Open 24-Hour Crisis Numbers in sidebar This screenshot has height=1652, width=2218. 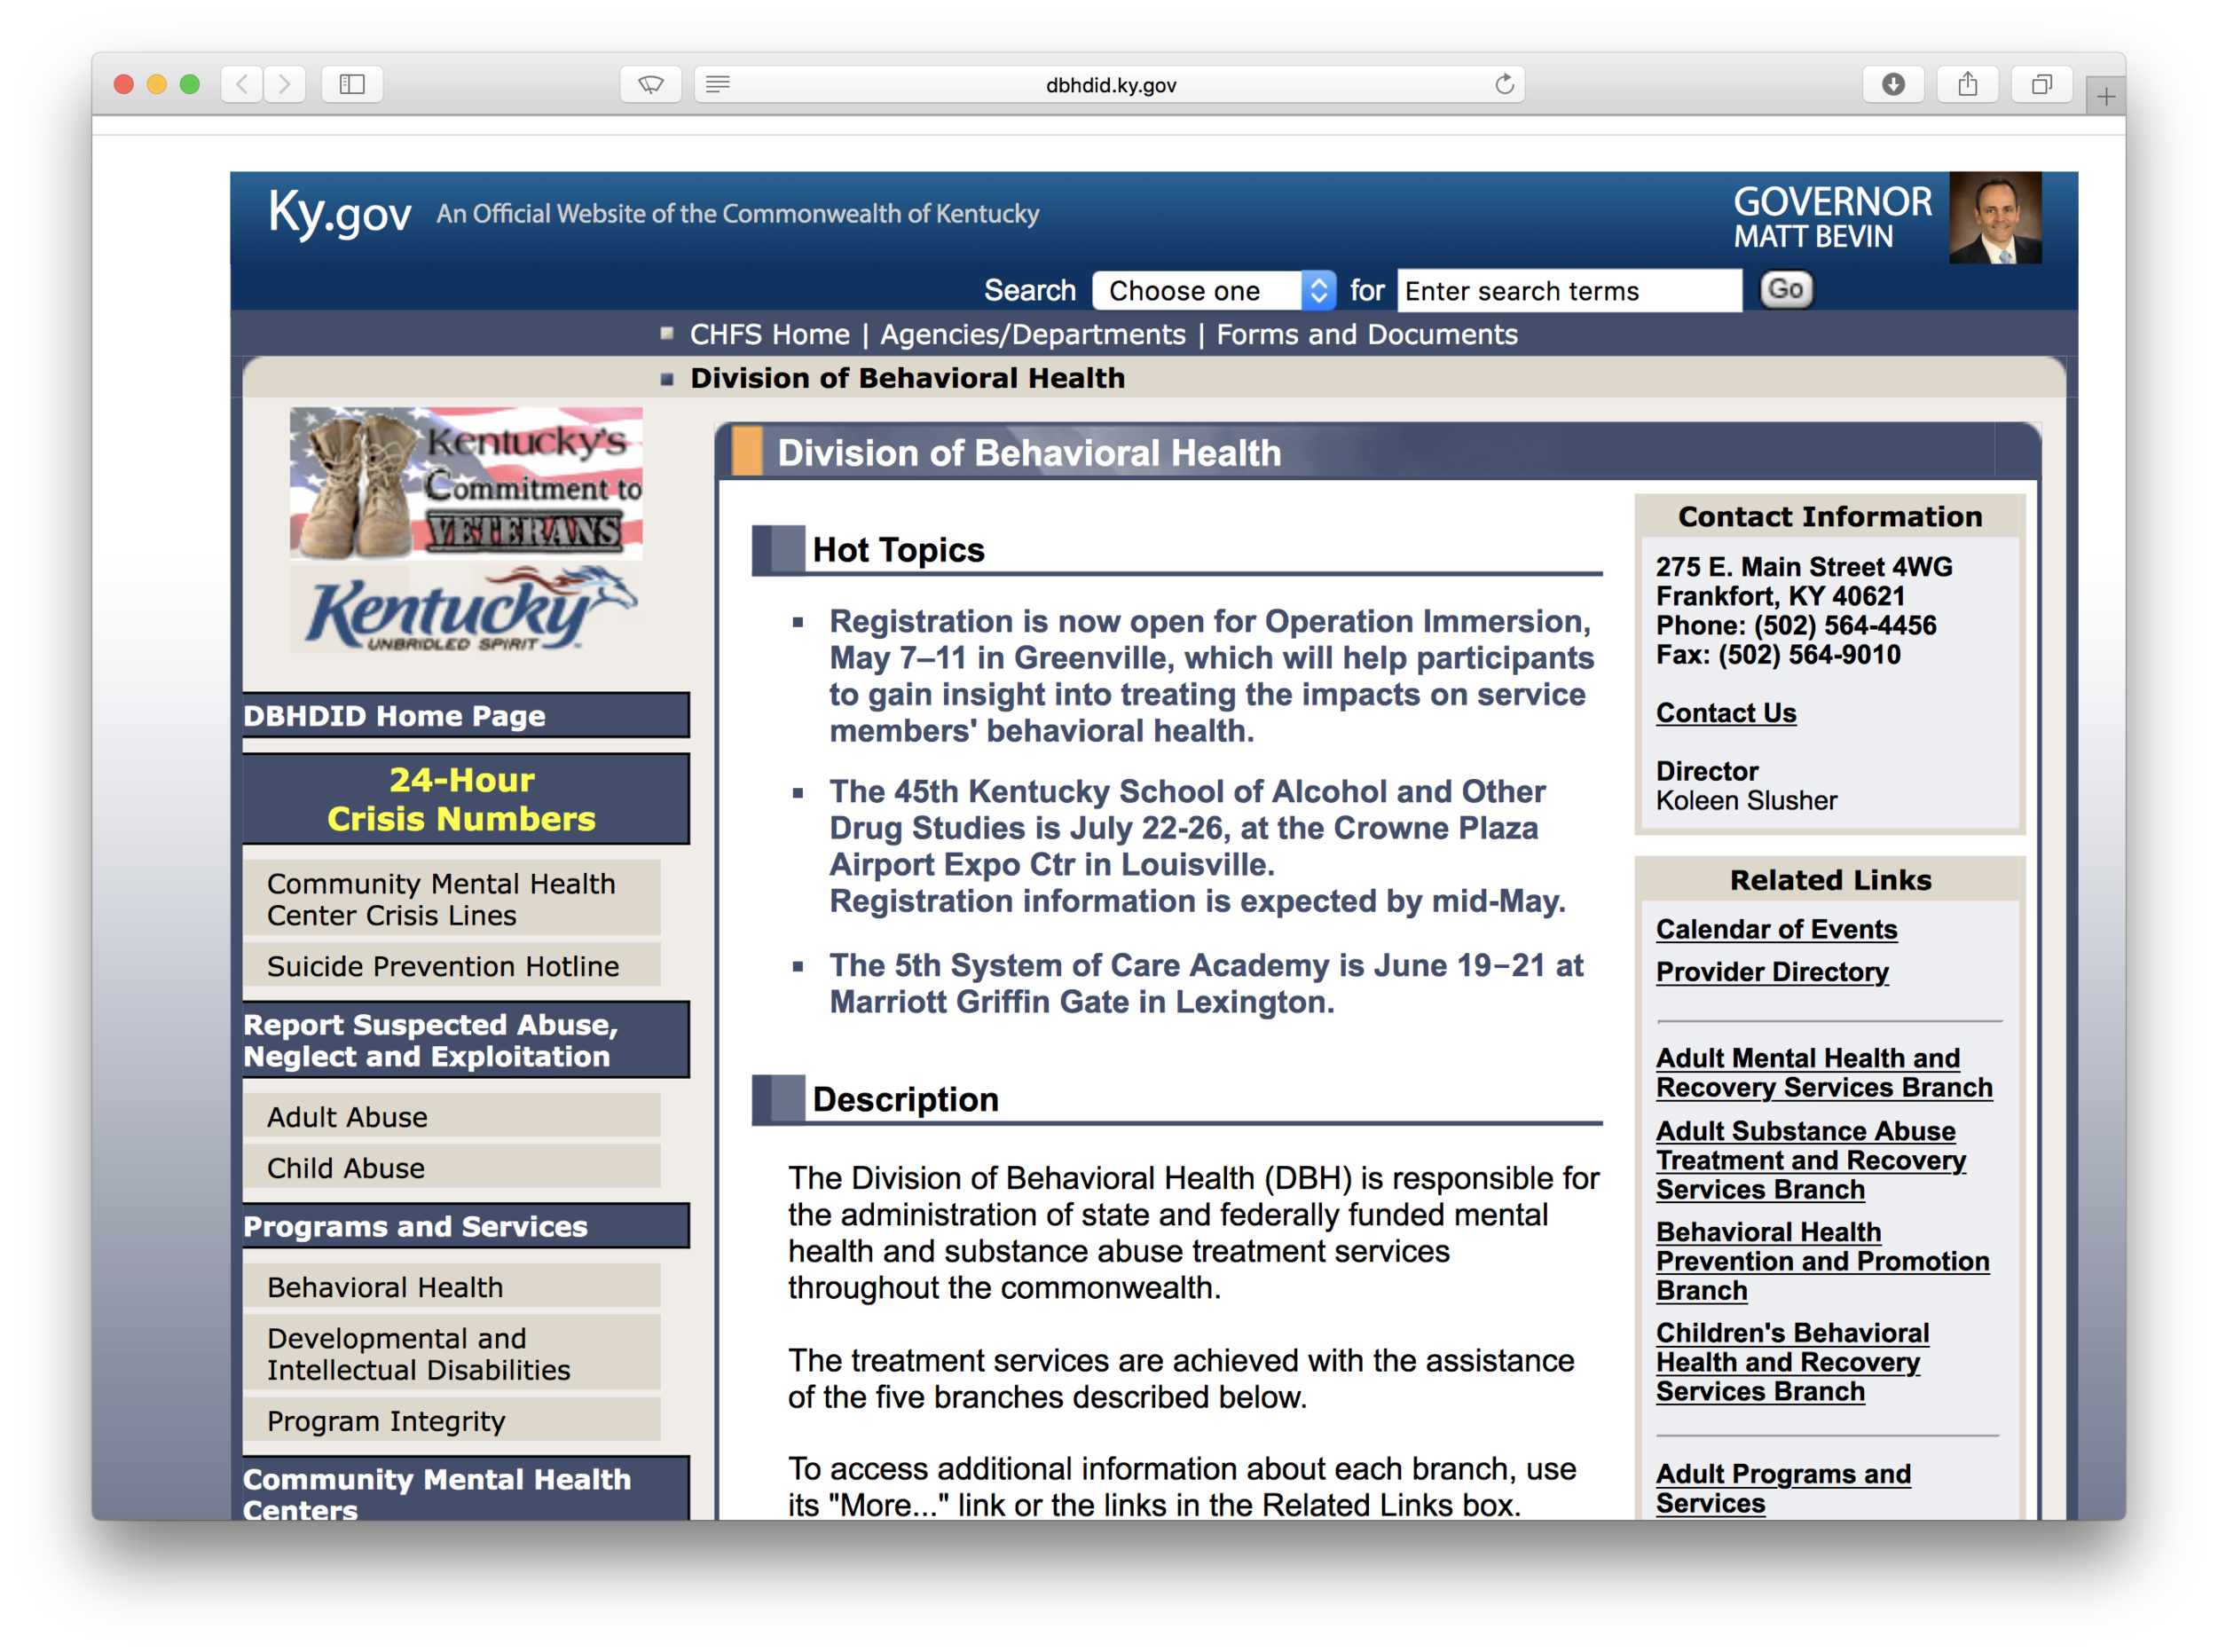[x=465, y=798]
